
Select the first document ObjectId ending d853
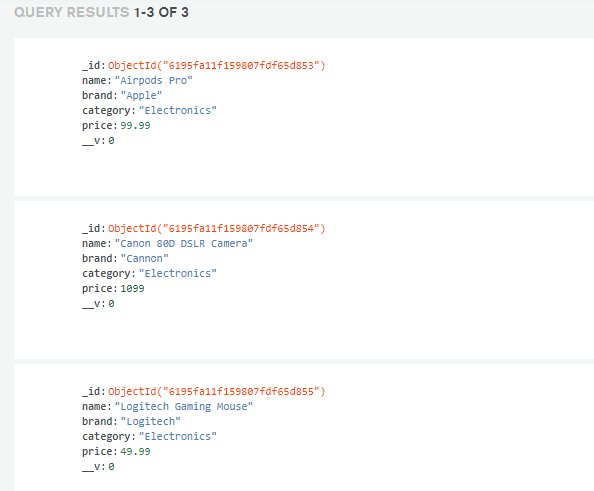217,66
